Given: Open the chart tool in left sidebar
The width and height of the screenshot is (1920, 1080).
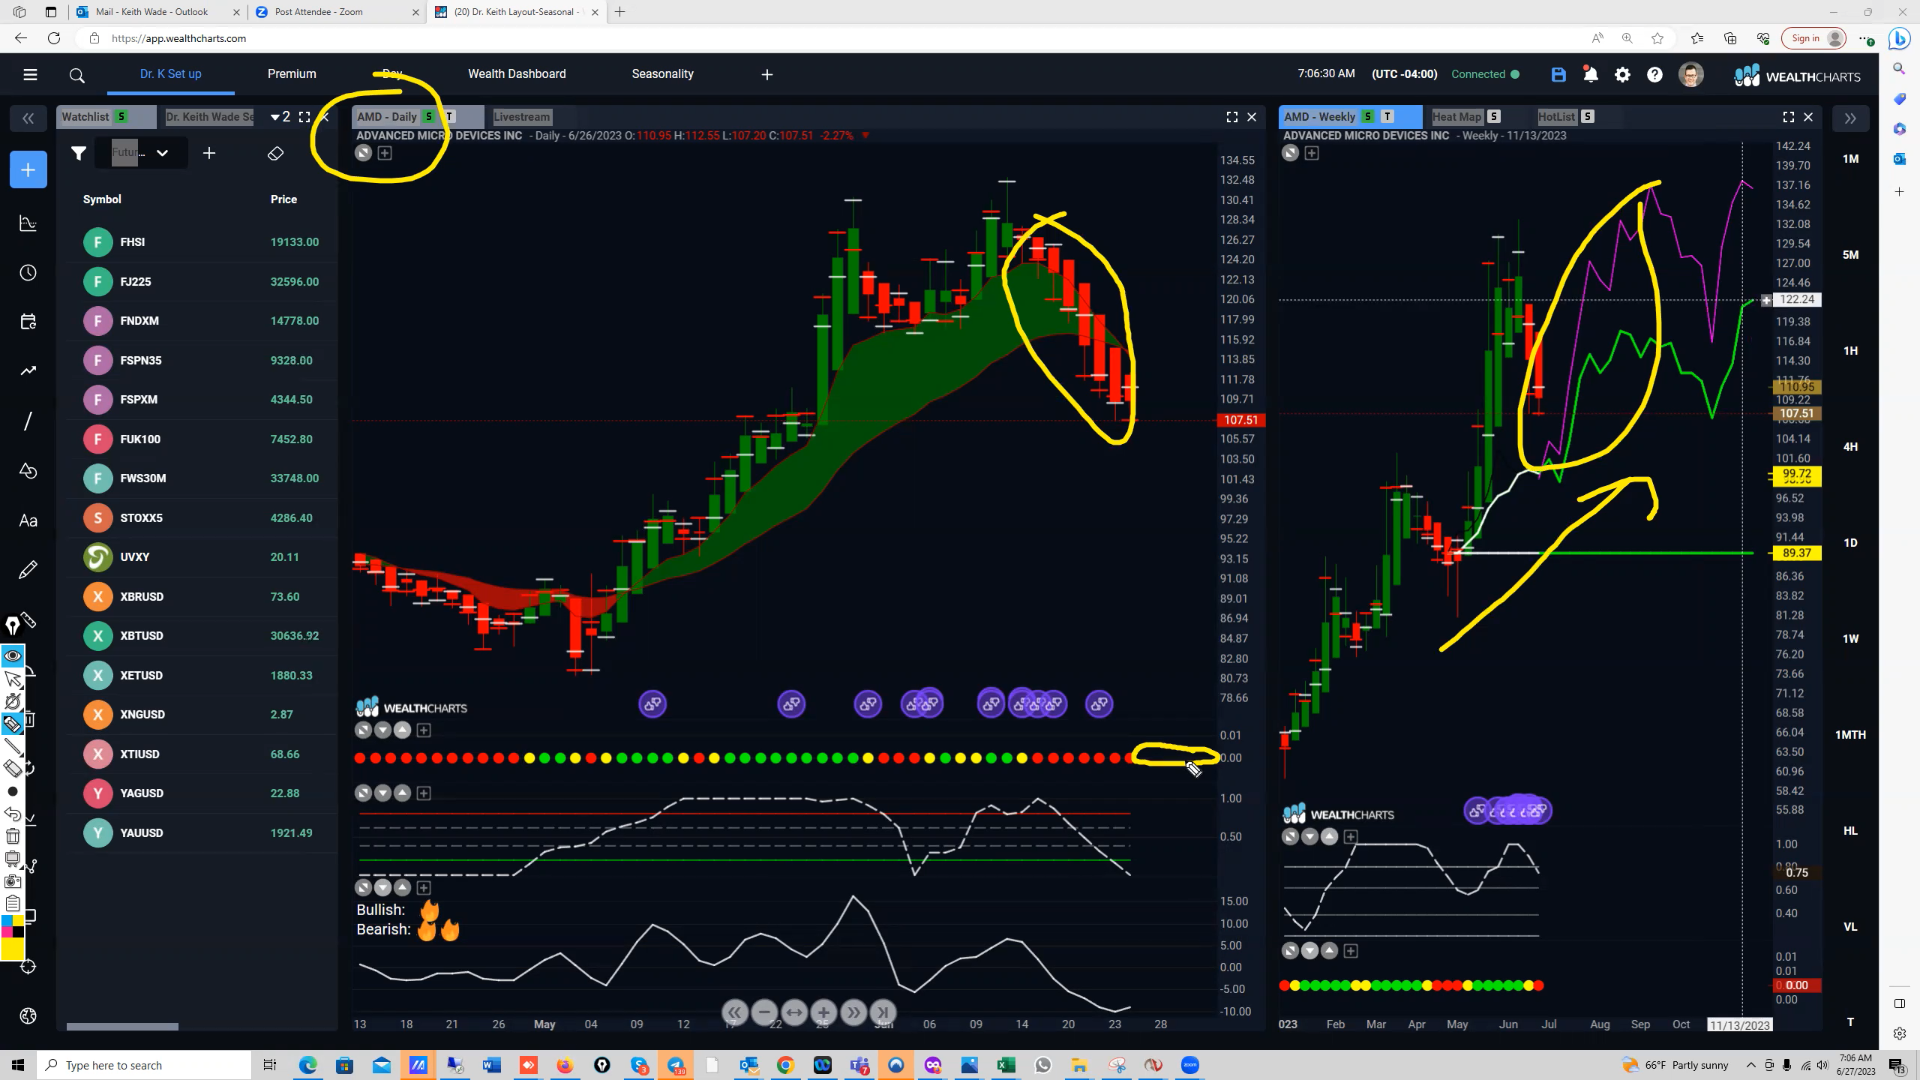Looking at the screenshot, I should click(28, 223).
